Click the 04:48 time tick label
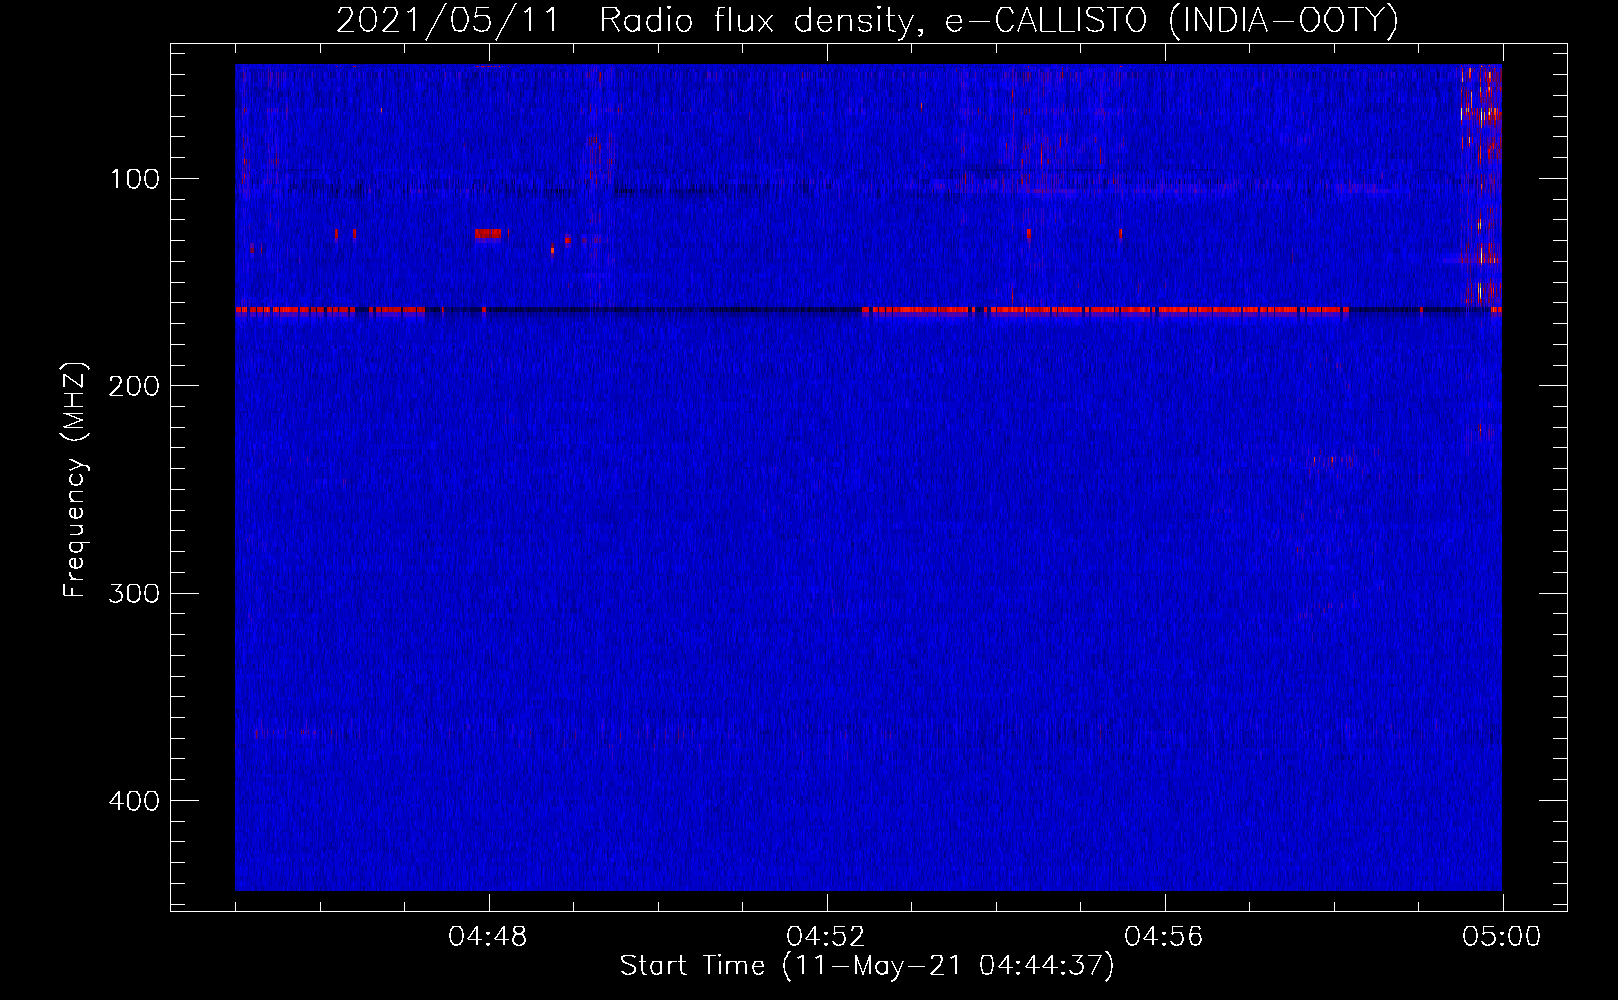Screen dimensions: 1618x1000 pos(488,937)
